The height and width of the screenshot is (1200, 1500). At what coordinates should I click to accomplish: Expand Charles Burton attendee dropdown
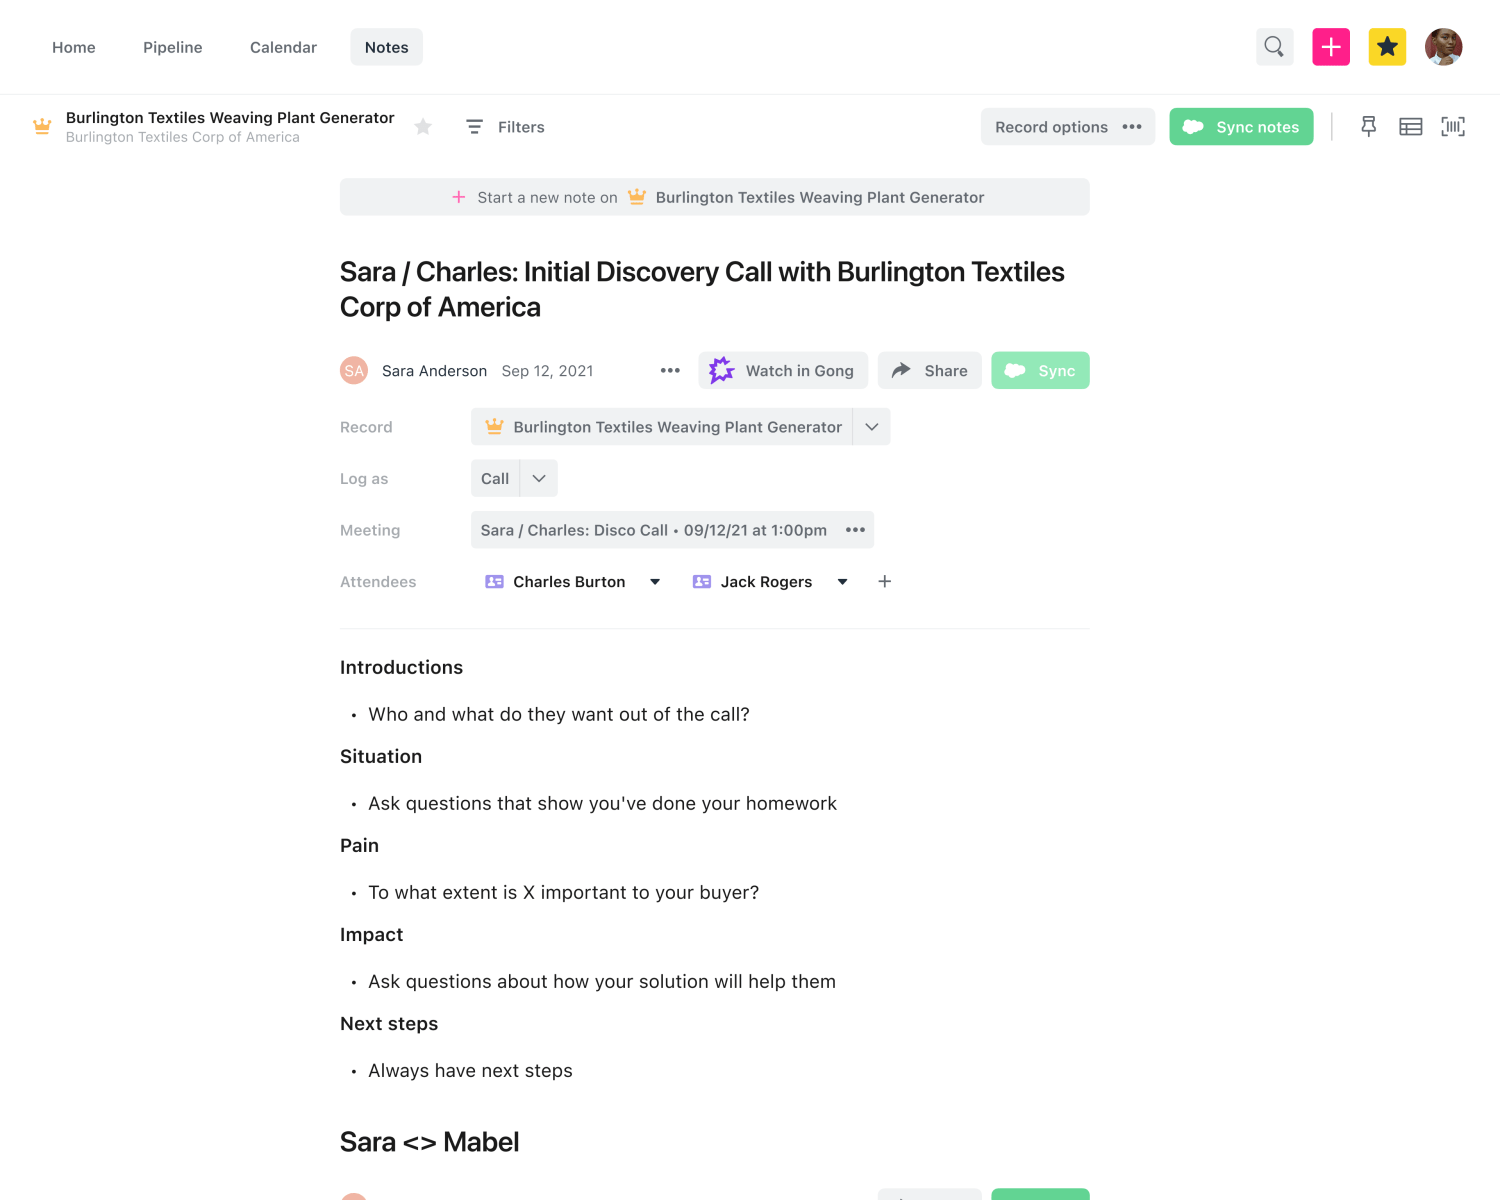click(655, 582)
